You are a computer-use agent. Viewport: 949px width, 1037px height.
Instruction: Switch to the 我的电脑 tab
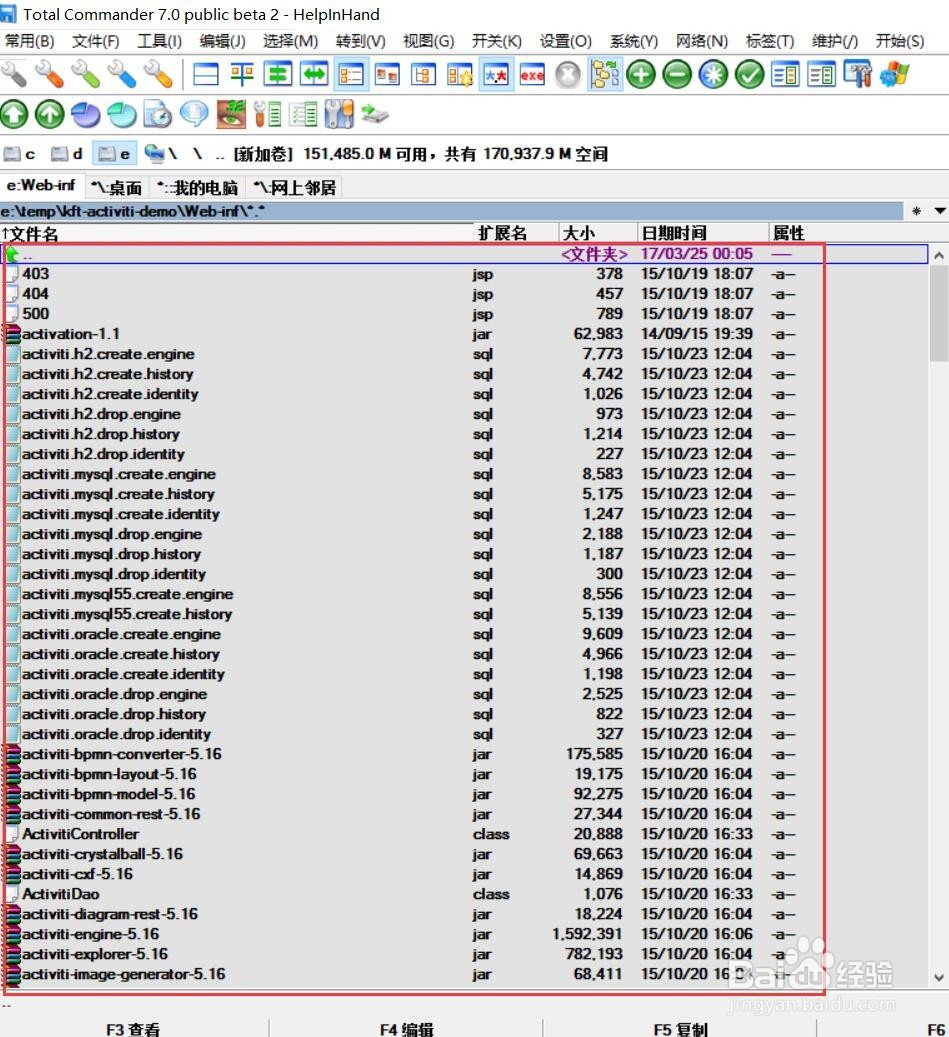coord(197,188)
